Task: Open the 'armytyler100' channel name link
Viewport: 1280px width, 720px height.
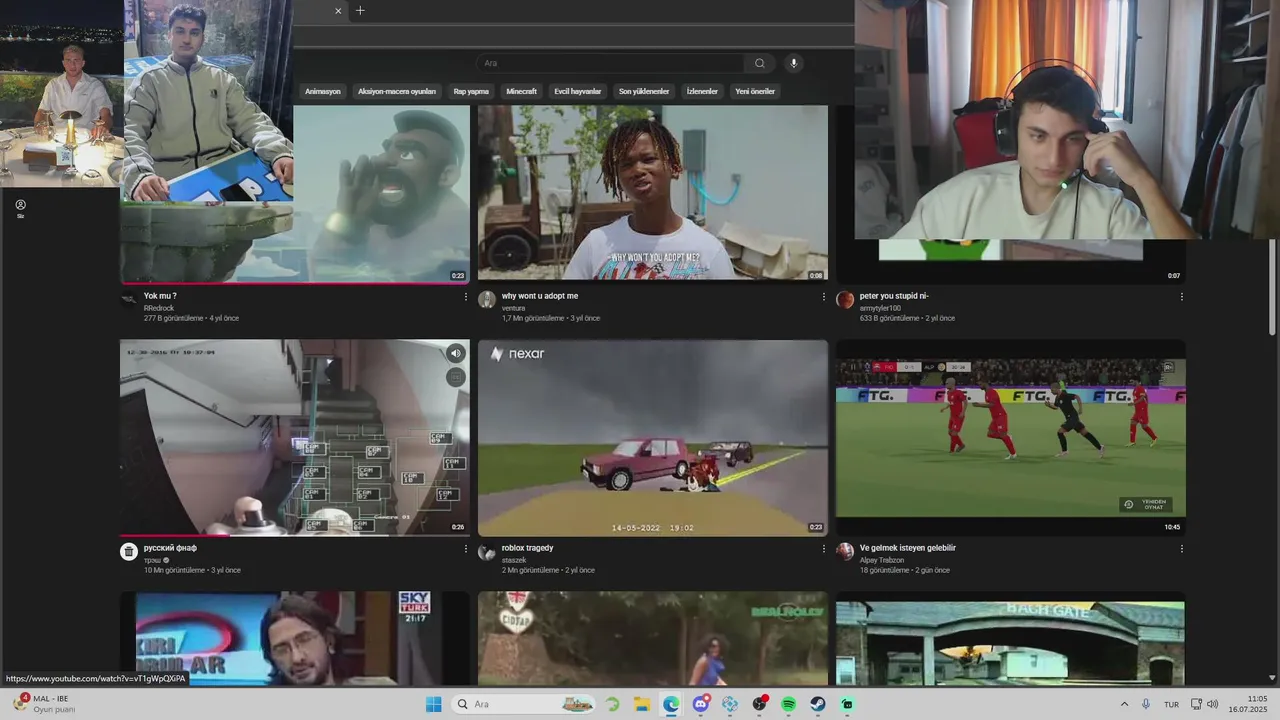Action: [x=880, y=308]
